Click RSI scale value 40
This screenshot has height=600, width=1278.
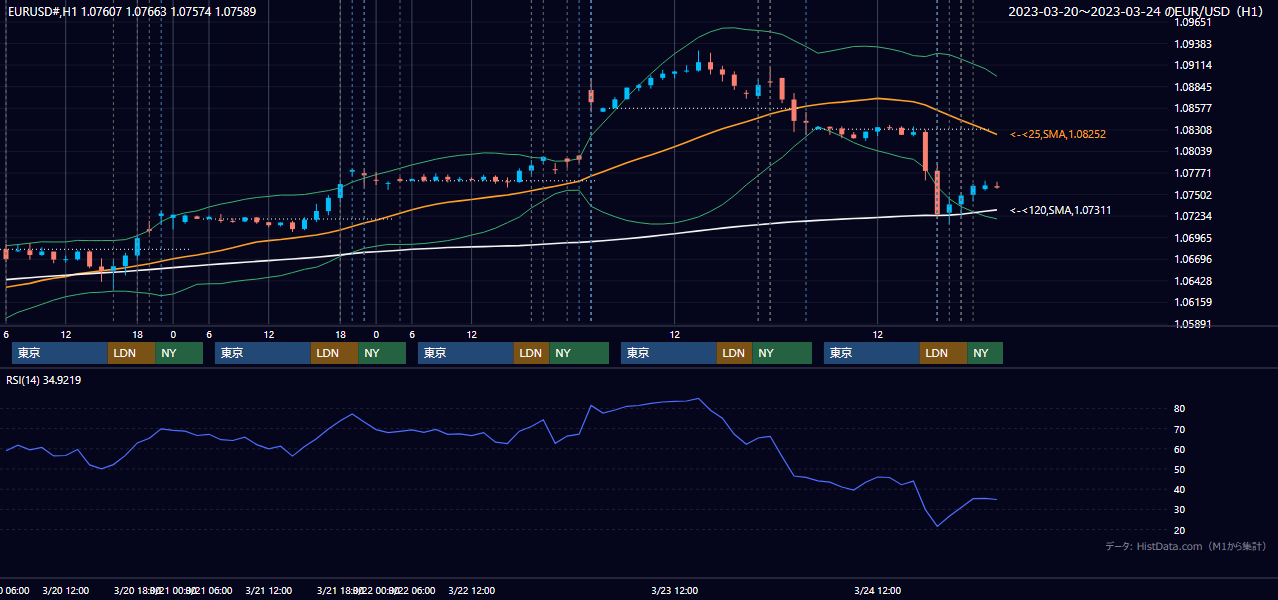(x=1180, y=490)
